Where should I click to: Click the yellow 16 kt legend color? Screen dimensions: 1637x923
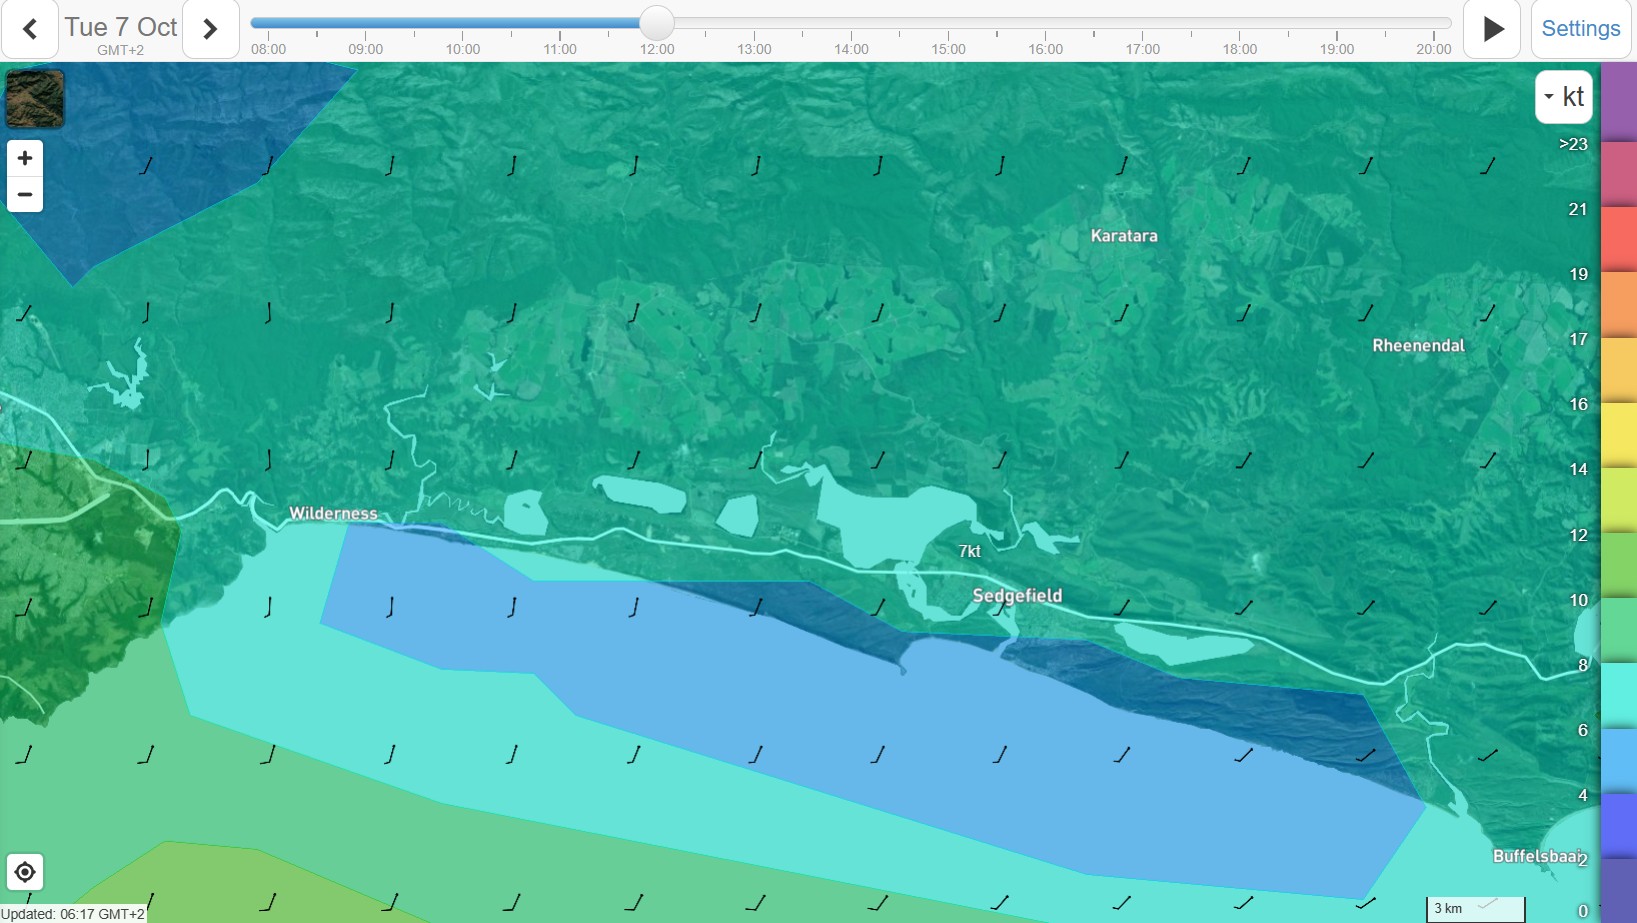click(1618, 433)
